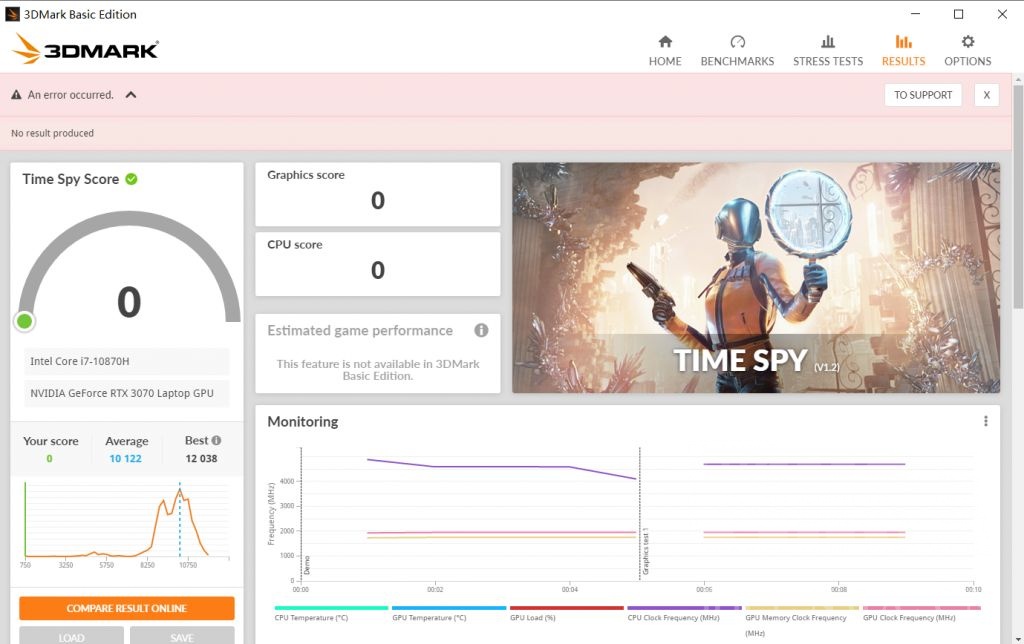Click the green dot on score gauge
Screen dimensions: 1024x644
[x=25, y=321]
